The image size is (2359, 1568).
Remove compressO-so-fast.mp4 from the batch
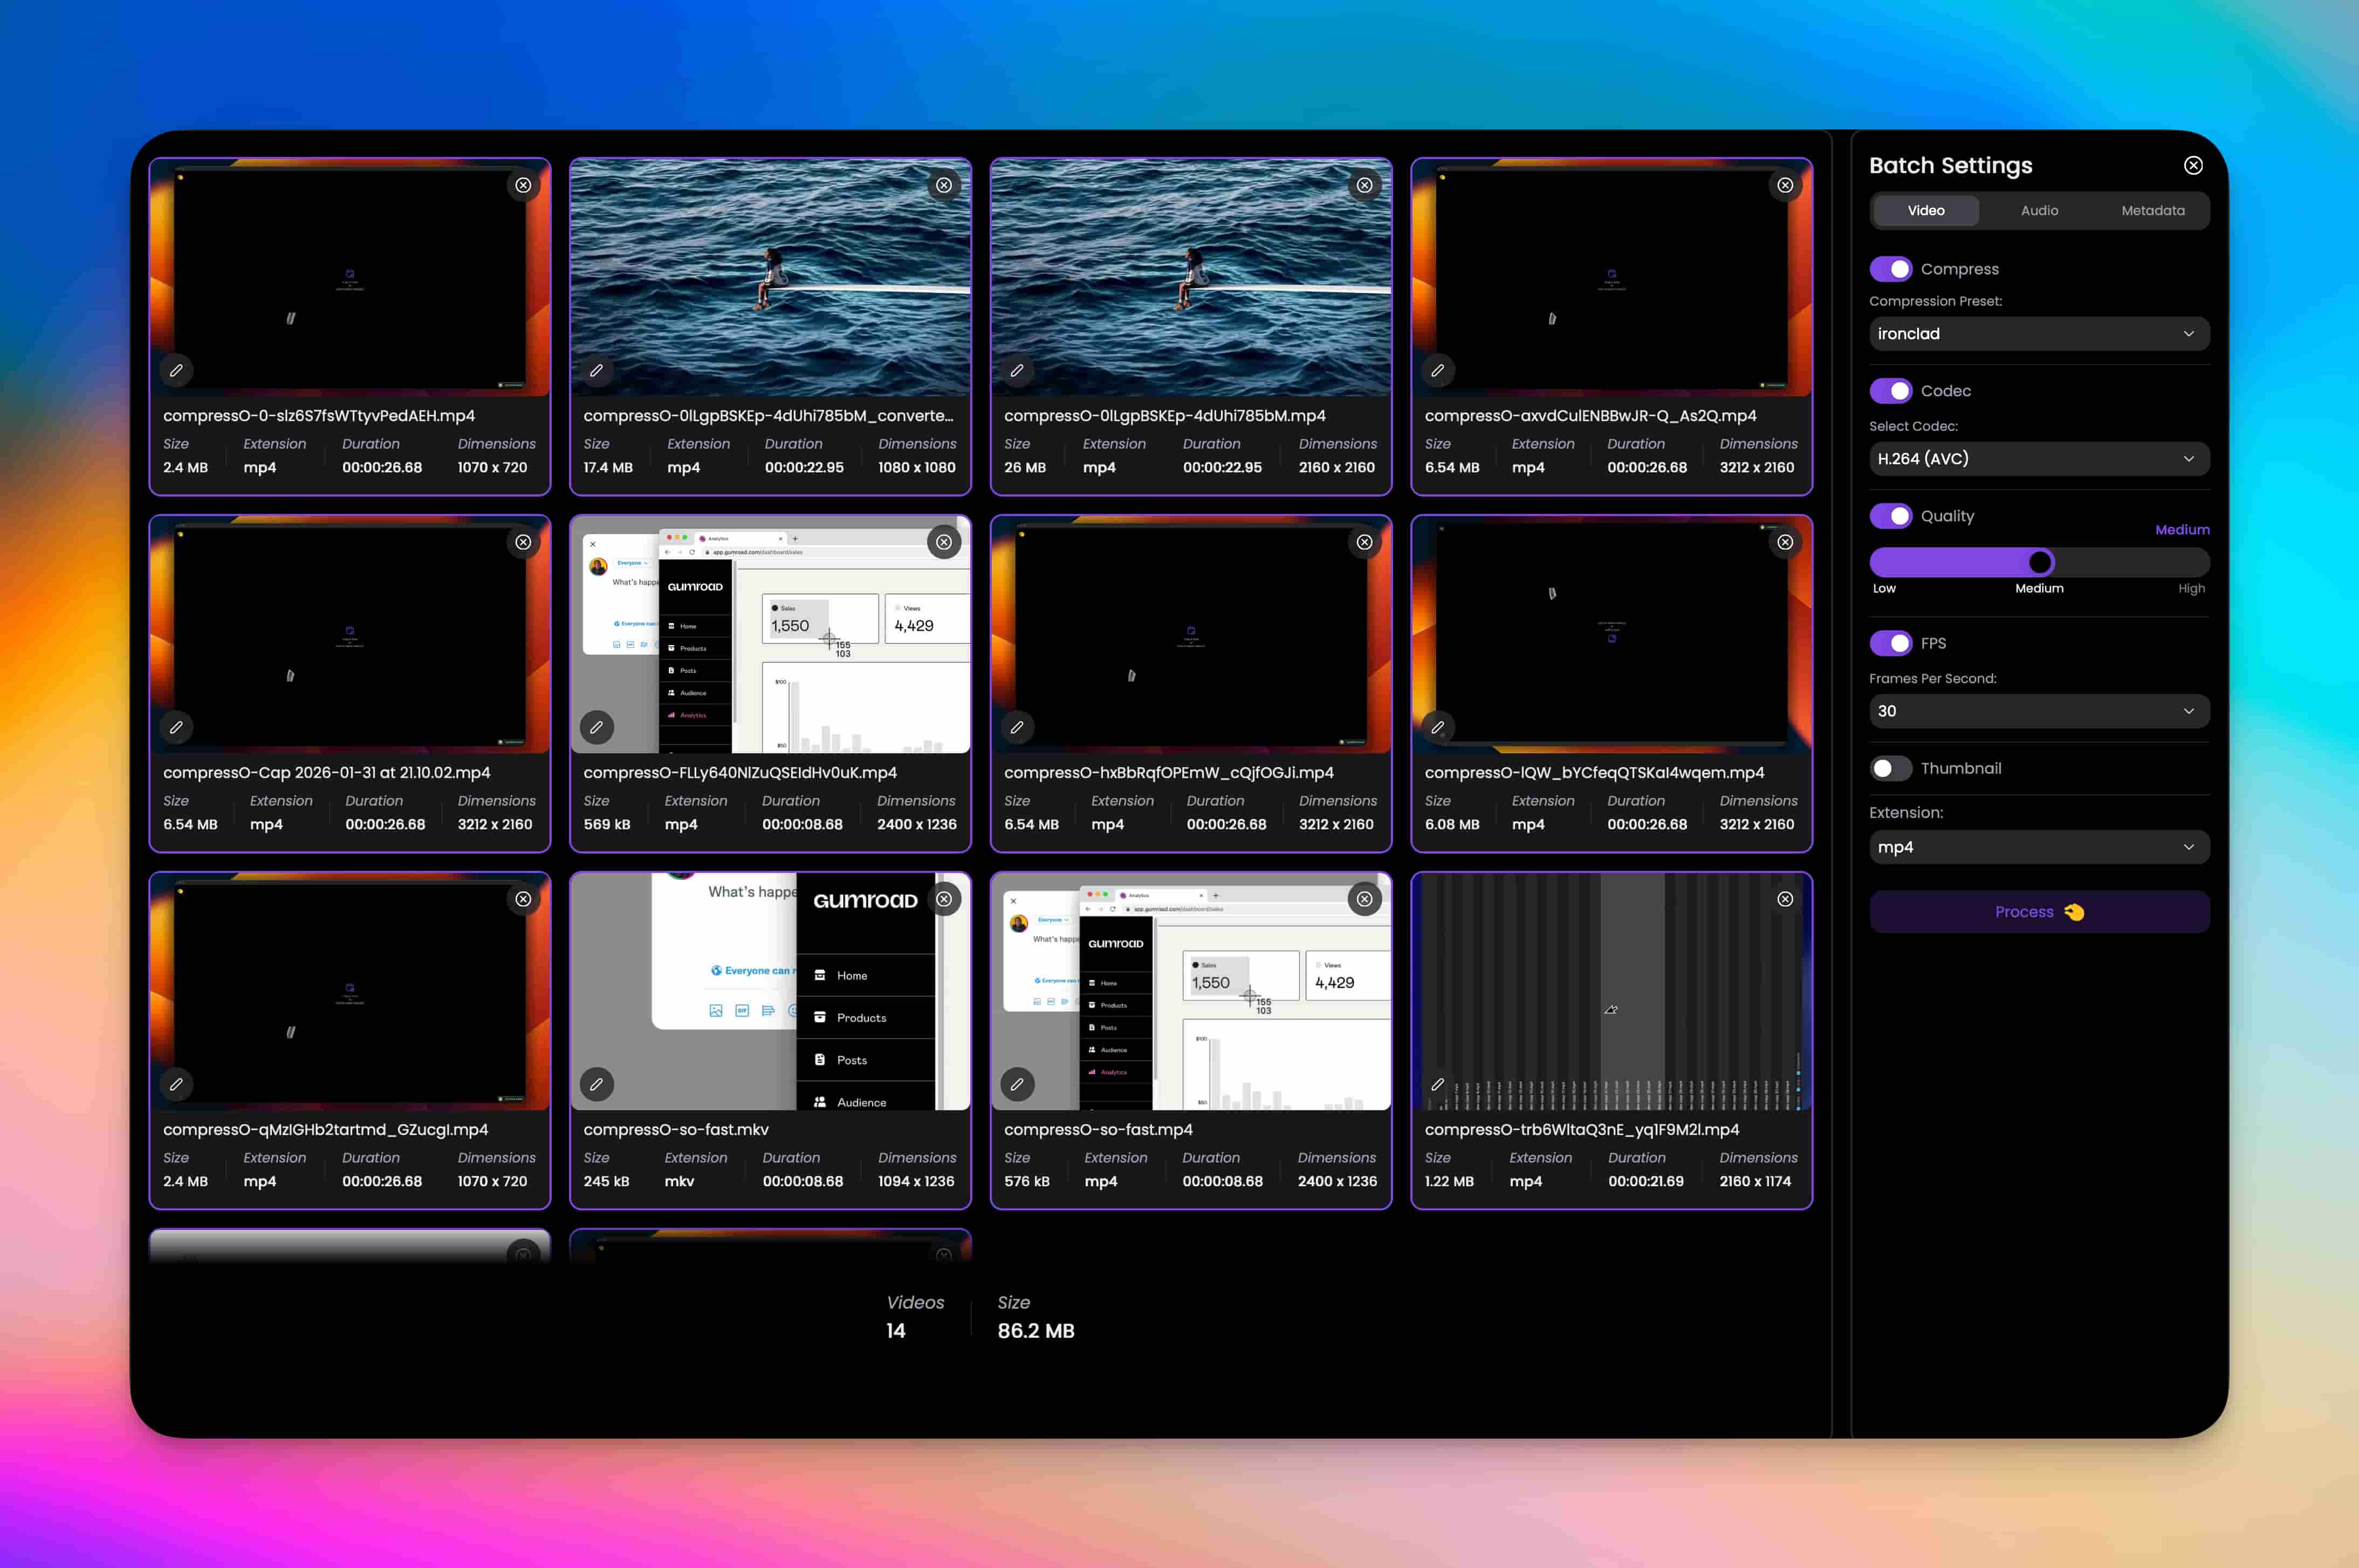1364,899
